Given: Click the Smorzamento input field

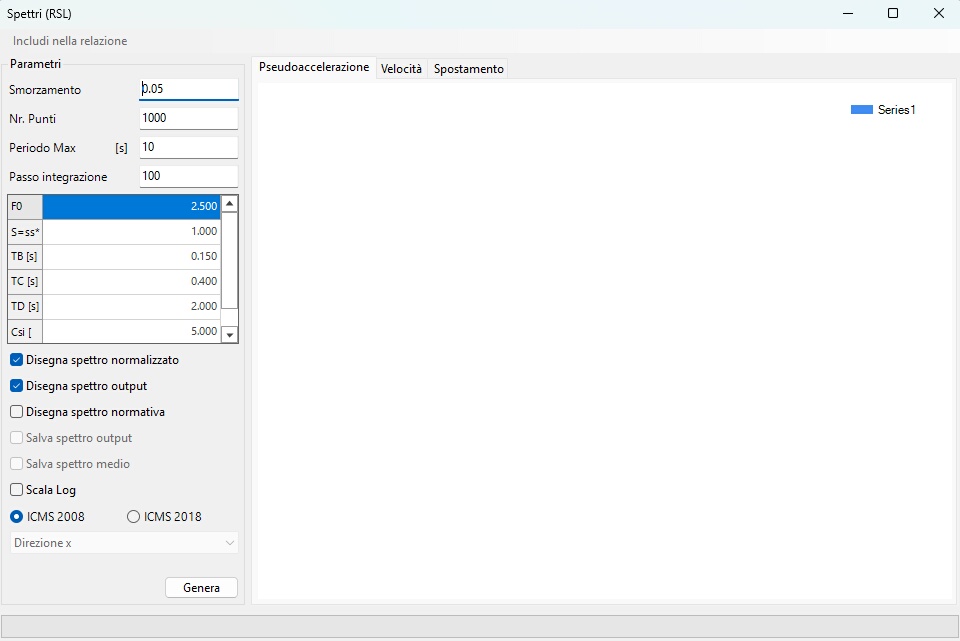Looking at the screenshot, I should point(189,89).
